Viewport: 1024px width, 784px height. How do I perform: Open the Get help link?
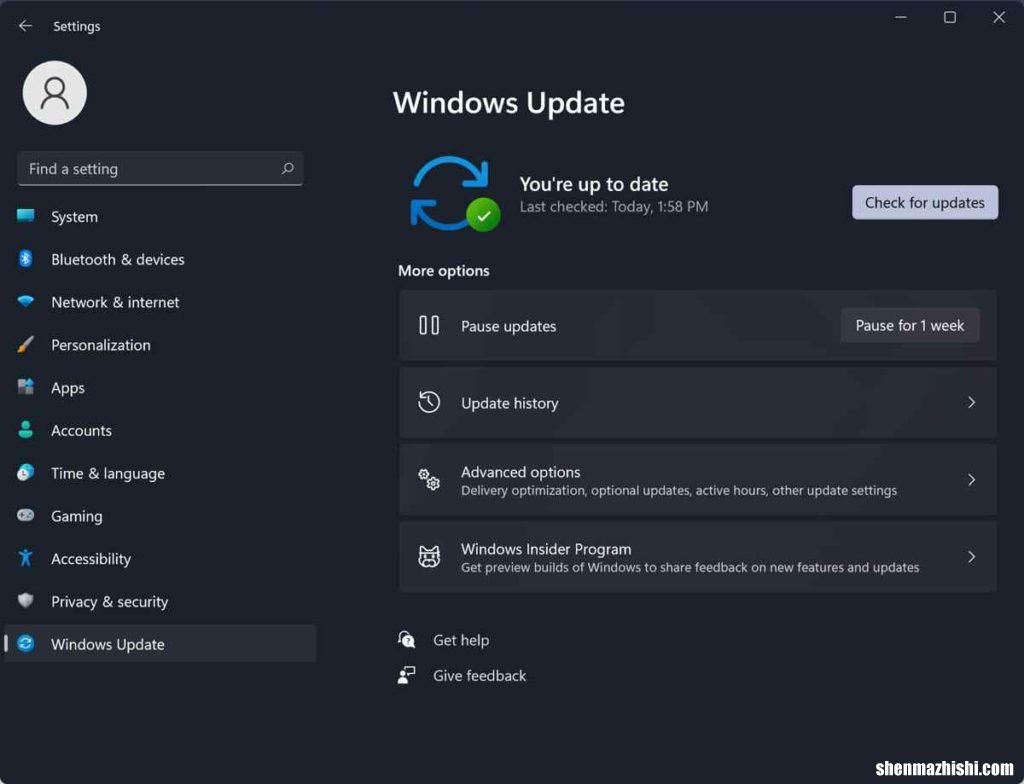coord(461,640)
